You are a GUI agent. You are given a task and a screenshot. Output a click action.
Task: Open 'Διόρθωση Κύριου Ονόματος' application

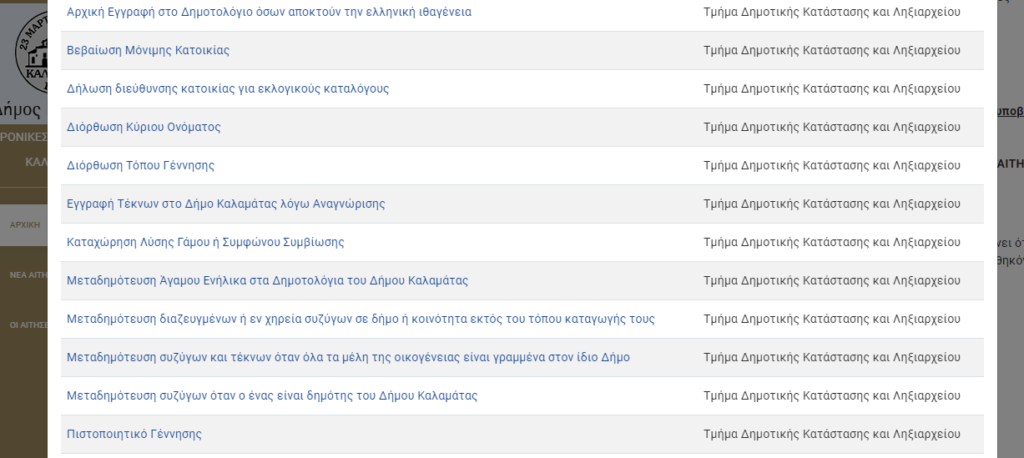point(144,127)
